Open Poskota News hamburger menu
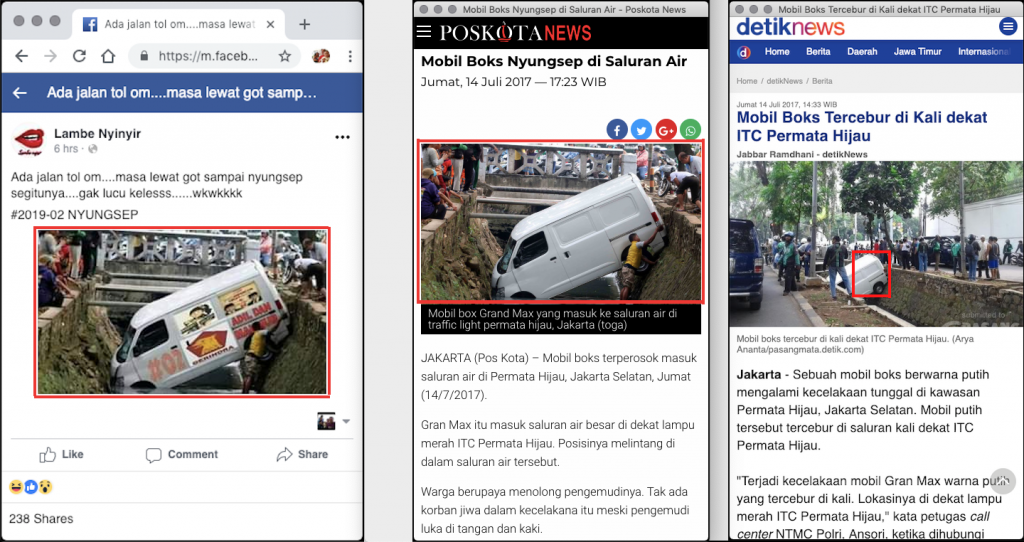Screen dimensions: 1024x542 [424, 32]
